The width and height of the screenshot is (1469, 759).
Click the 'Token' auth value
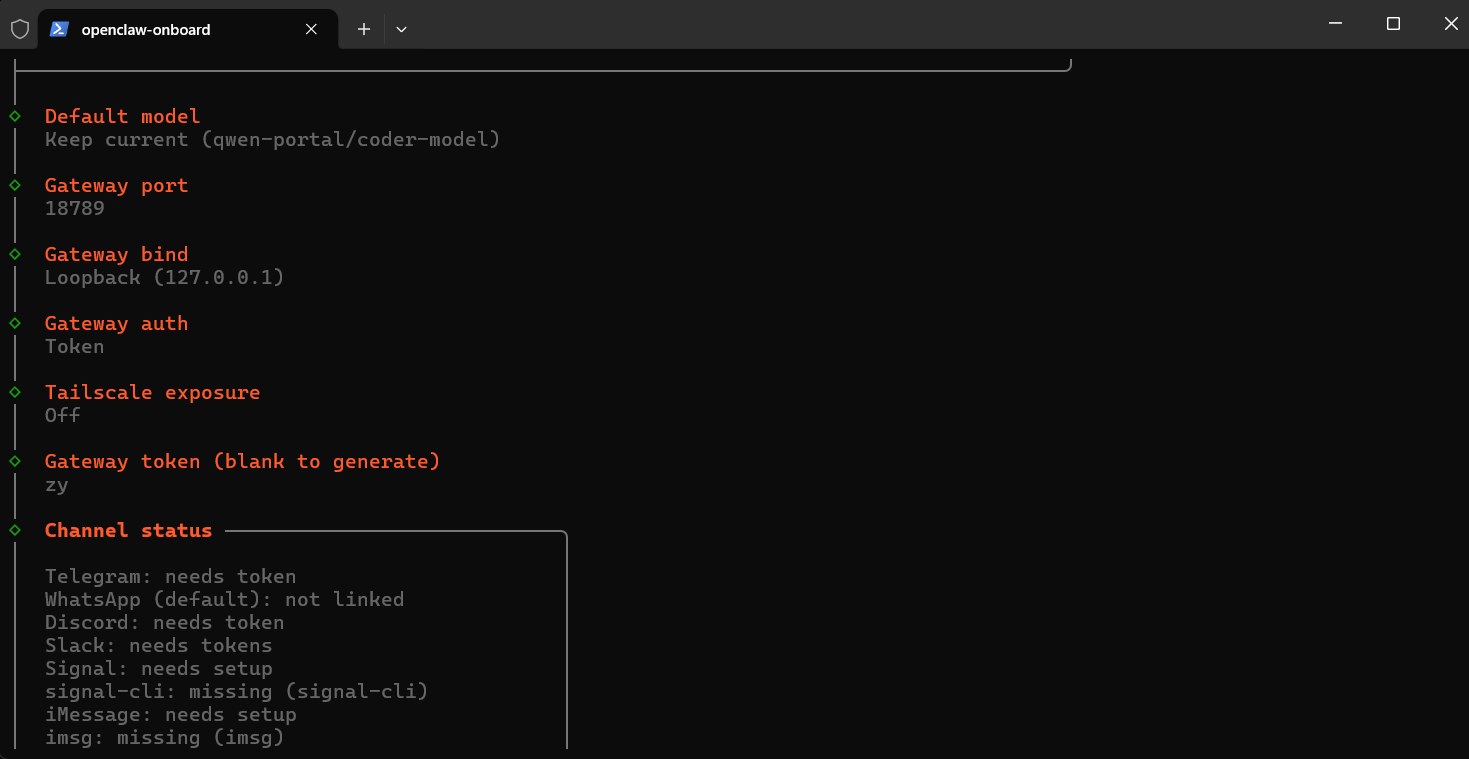pyautogui.click(x=75, y=346)
